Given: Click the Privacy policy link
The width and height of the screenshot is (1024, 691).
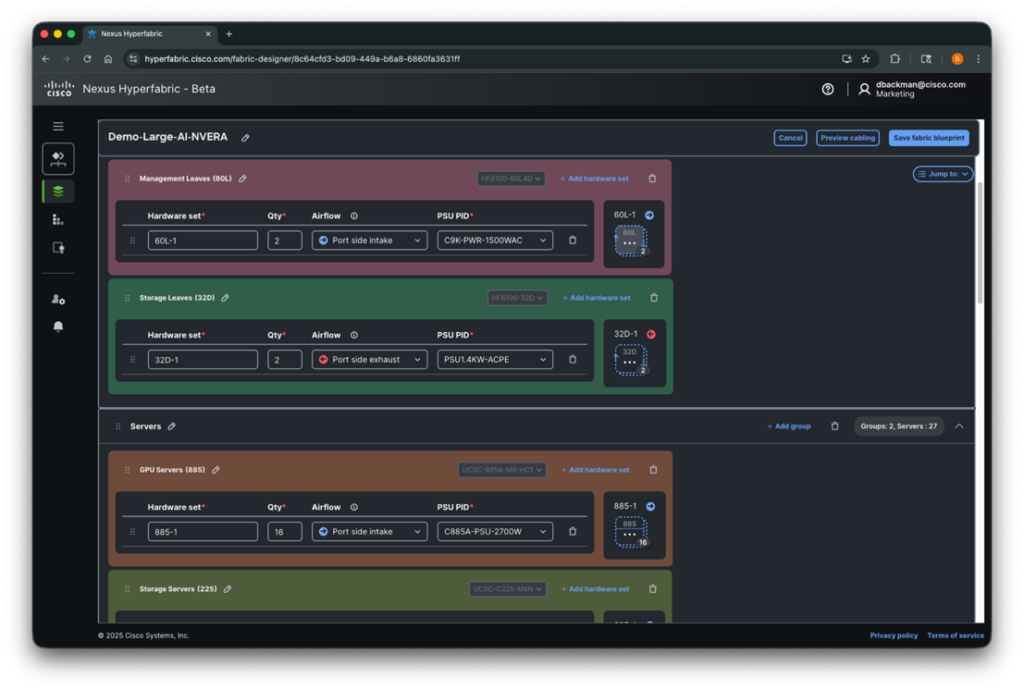Looking at the screenshot, I should [893, 635].
